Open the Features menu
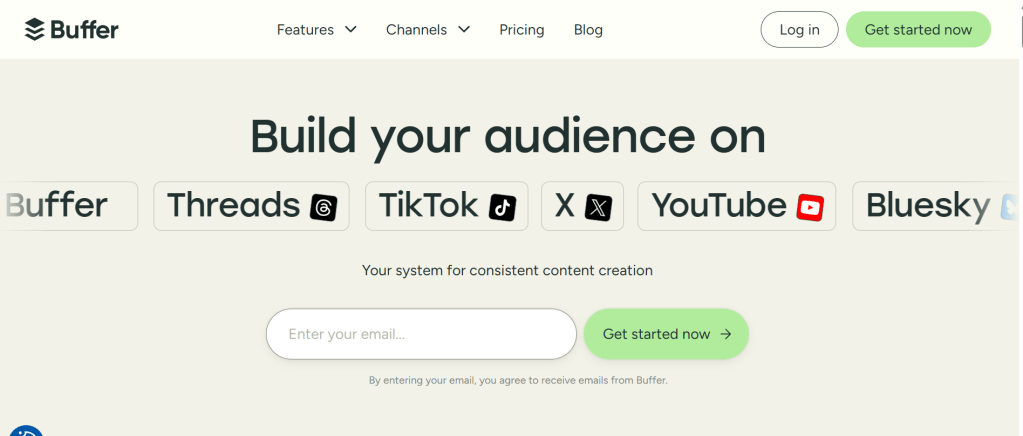Screen dimensions: 1023x436 coord(306,30)
